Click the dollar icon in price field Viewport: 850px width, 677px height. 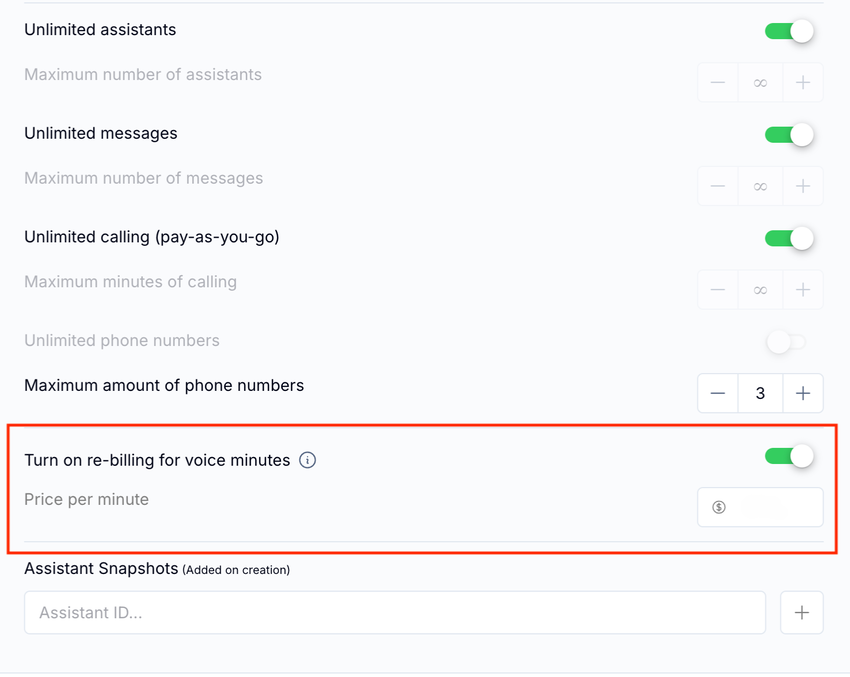coord(718,507)
